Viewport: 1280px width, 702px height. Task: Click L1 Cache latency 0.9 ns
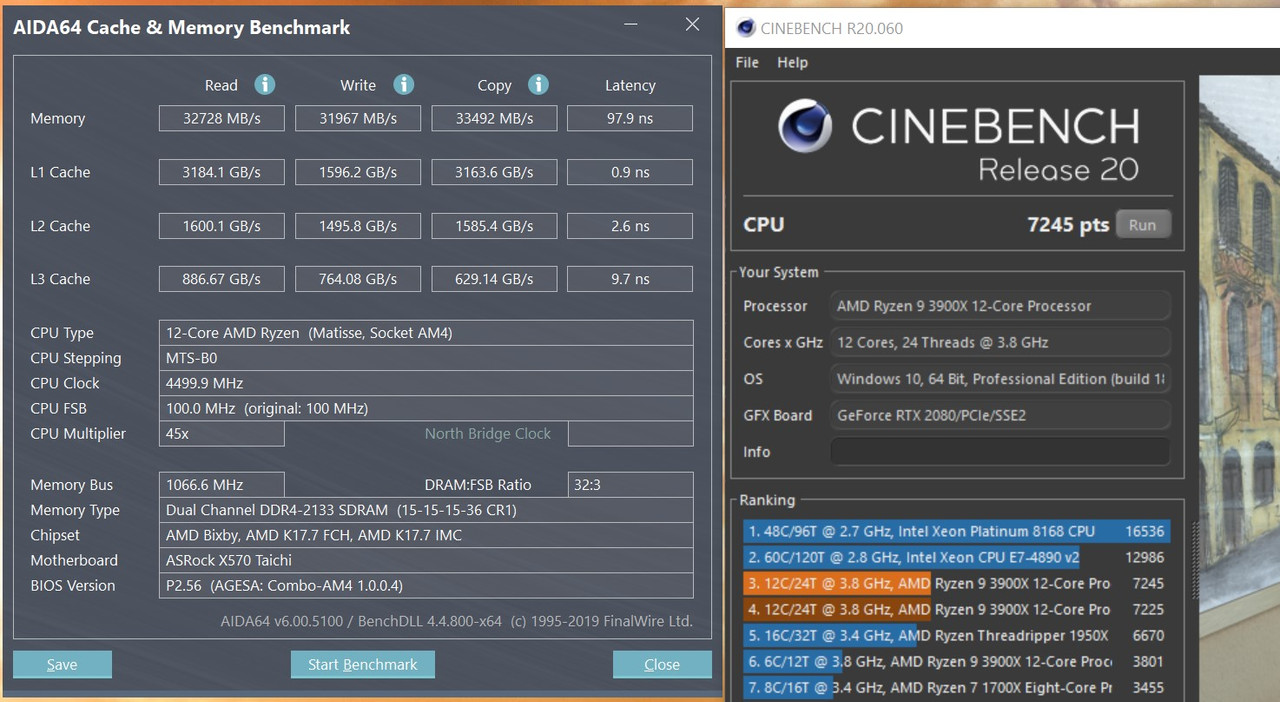(630, 172)
